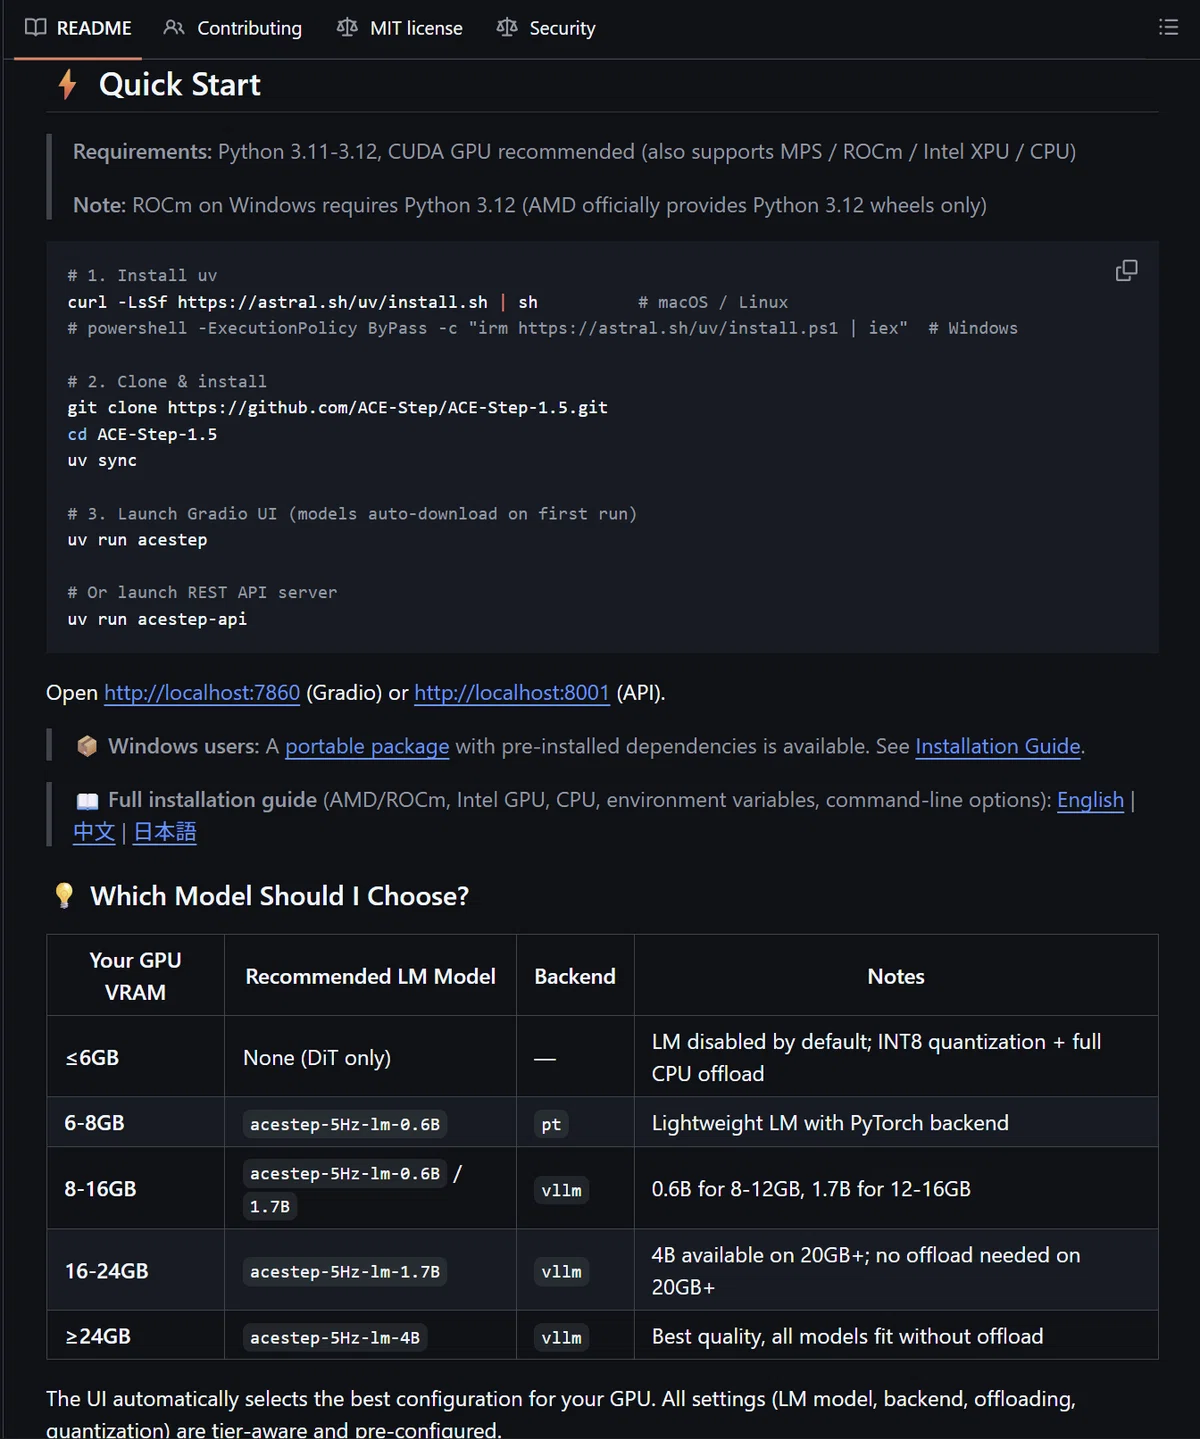Click the book icon beside README
The width and height of the screenshot is (1200, 1439).
point(36,28)
